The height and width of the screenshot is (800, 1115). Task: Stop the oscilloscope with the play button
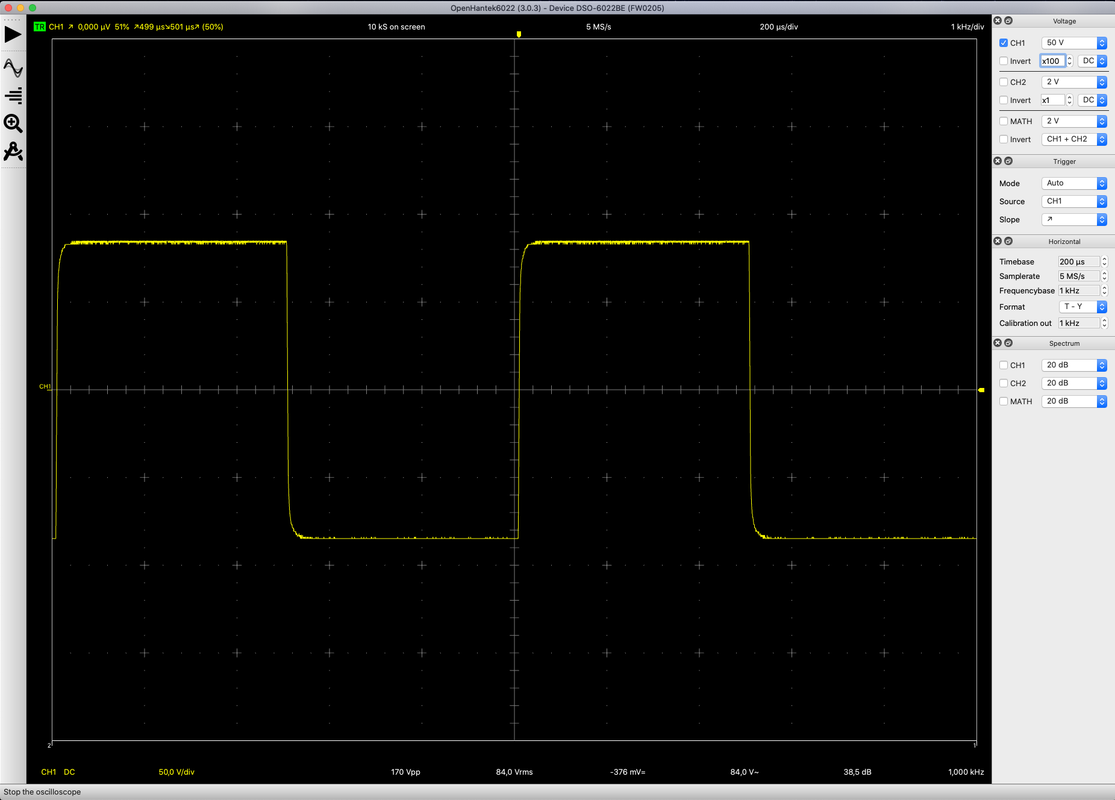[13, 34]
